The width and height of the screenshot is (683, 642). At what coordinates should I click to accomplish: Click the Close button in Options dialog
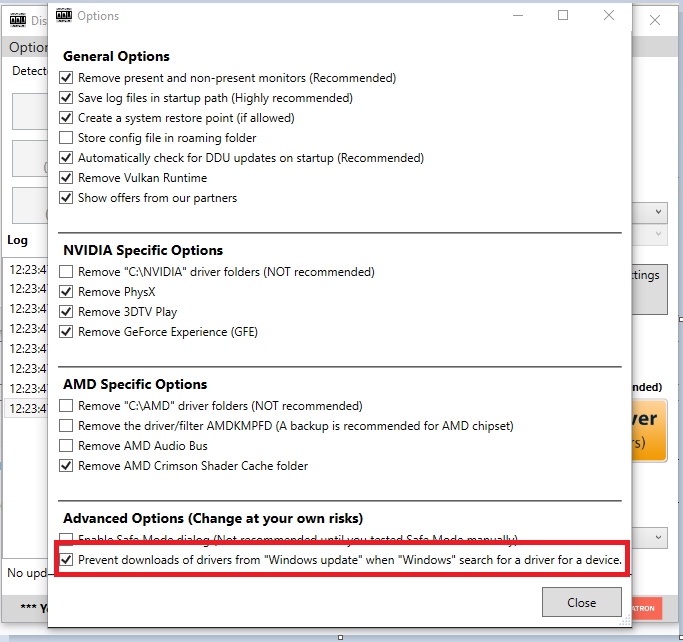(x=582, y=602)
